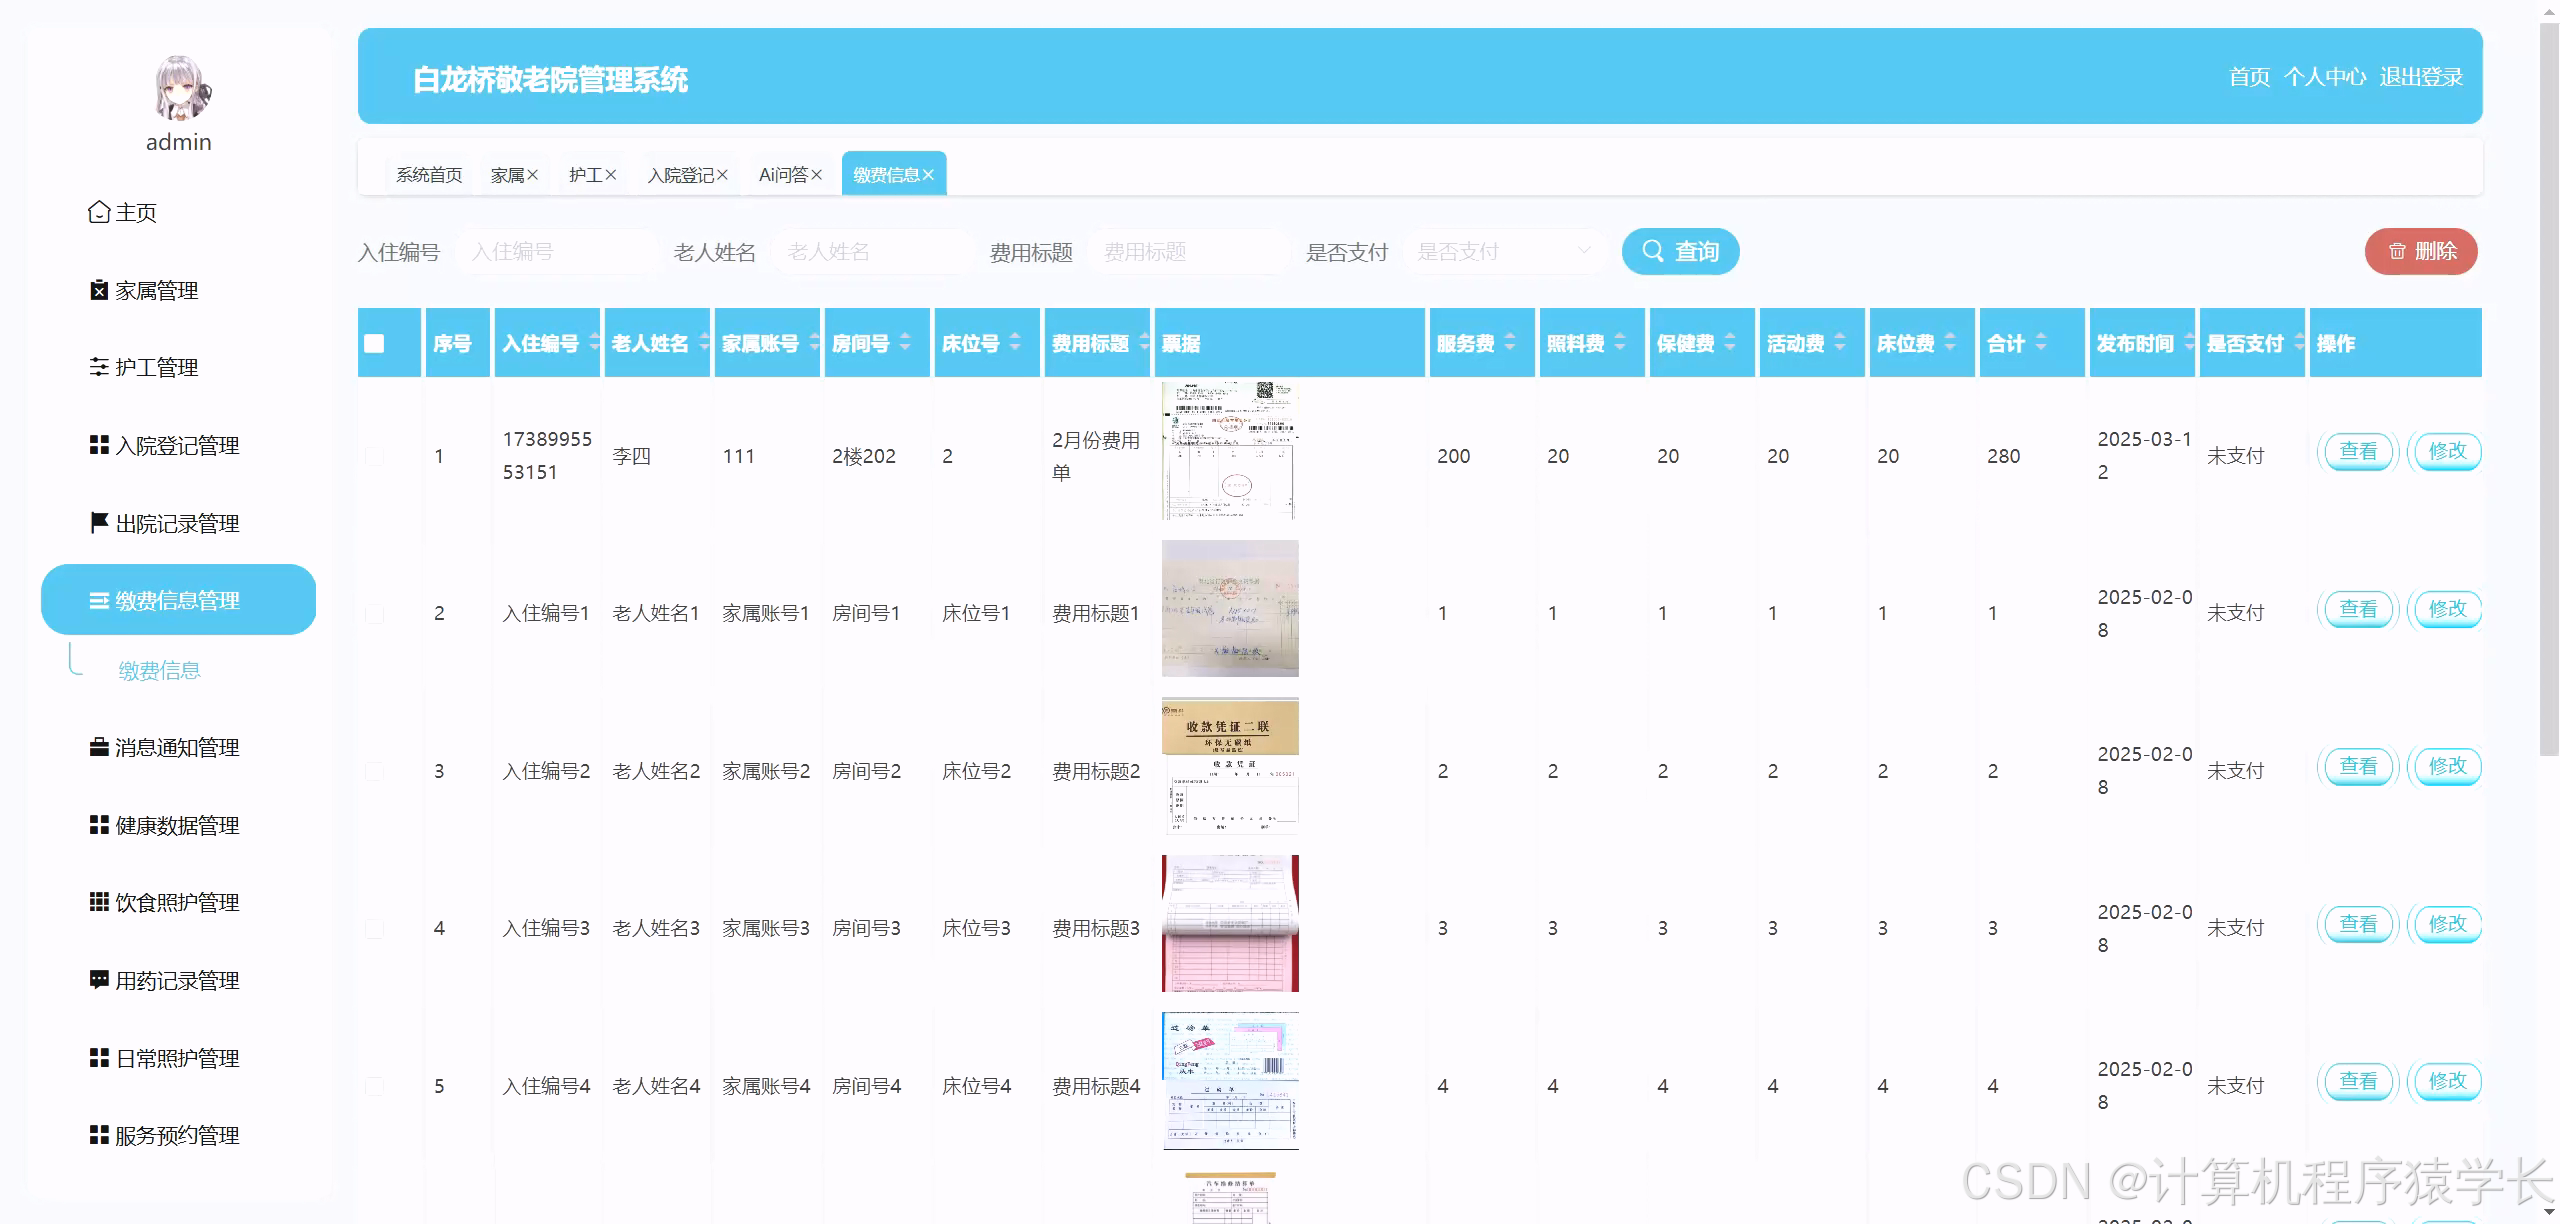This screenshot has height=1224, width=2560.
Task: Sort table by 床位费 column arrows
Action: [1950, 342]
